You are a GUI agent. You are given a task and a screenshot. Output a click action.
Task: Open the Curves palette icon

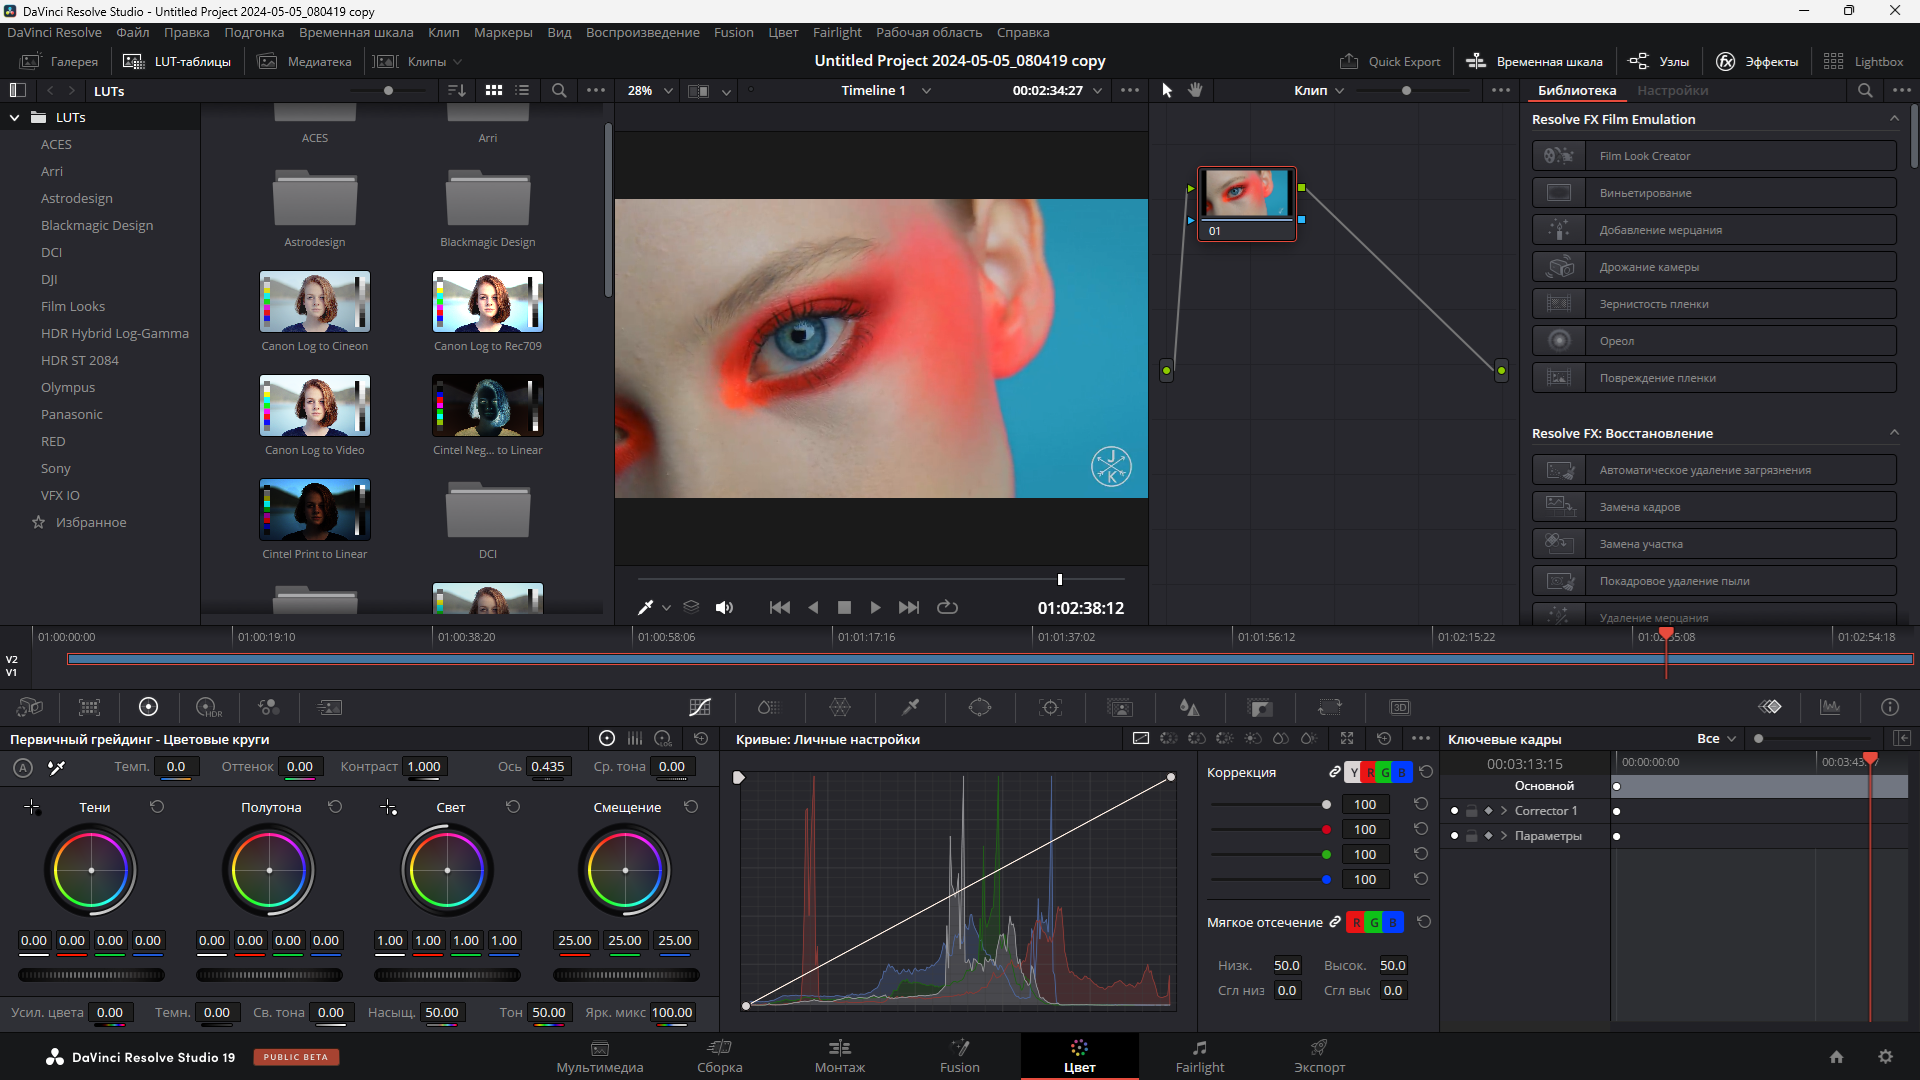point(700,708)
